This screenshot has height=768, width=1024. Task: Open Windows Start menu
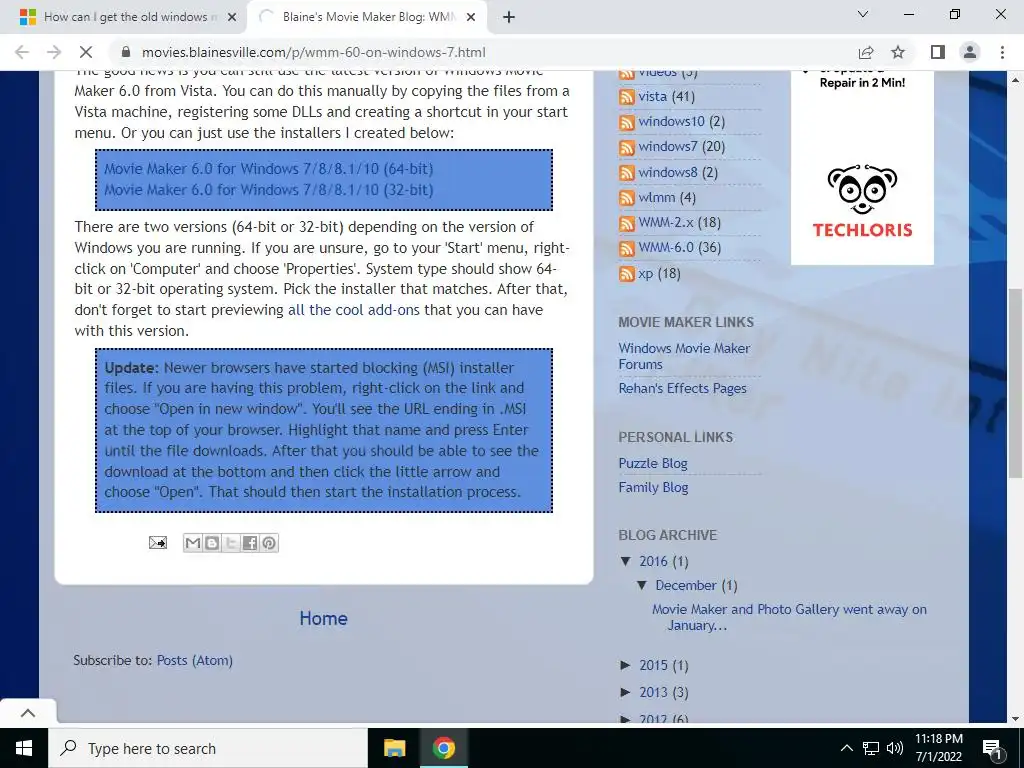coord(24,748)
